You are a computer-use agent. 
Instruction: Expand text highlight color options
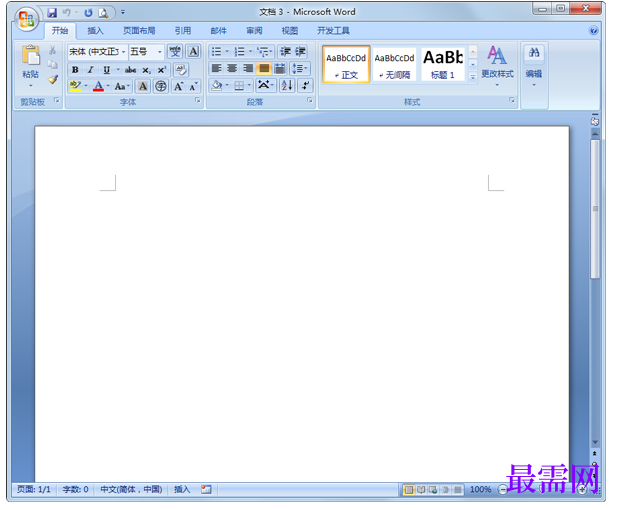pyautogui.click(x=86, y=86)
